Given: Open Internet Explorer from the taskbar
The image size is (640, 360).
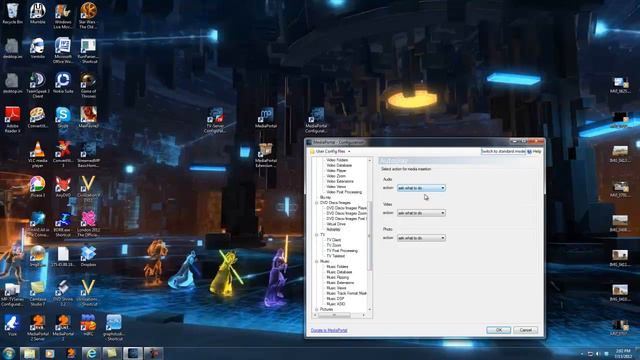Looking at the screenshot, I should [x=91, y=353].
